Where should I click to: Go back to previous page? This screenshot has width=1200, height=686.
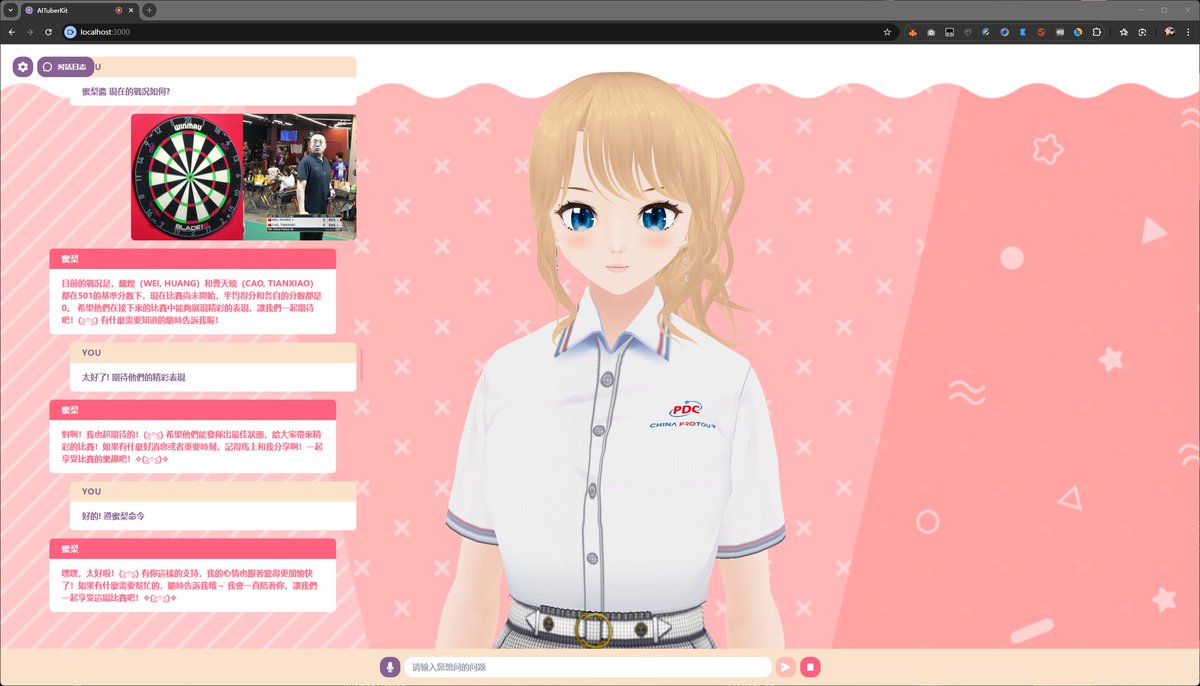11,32
